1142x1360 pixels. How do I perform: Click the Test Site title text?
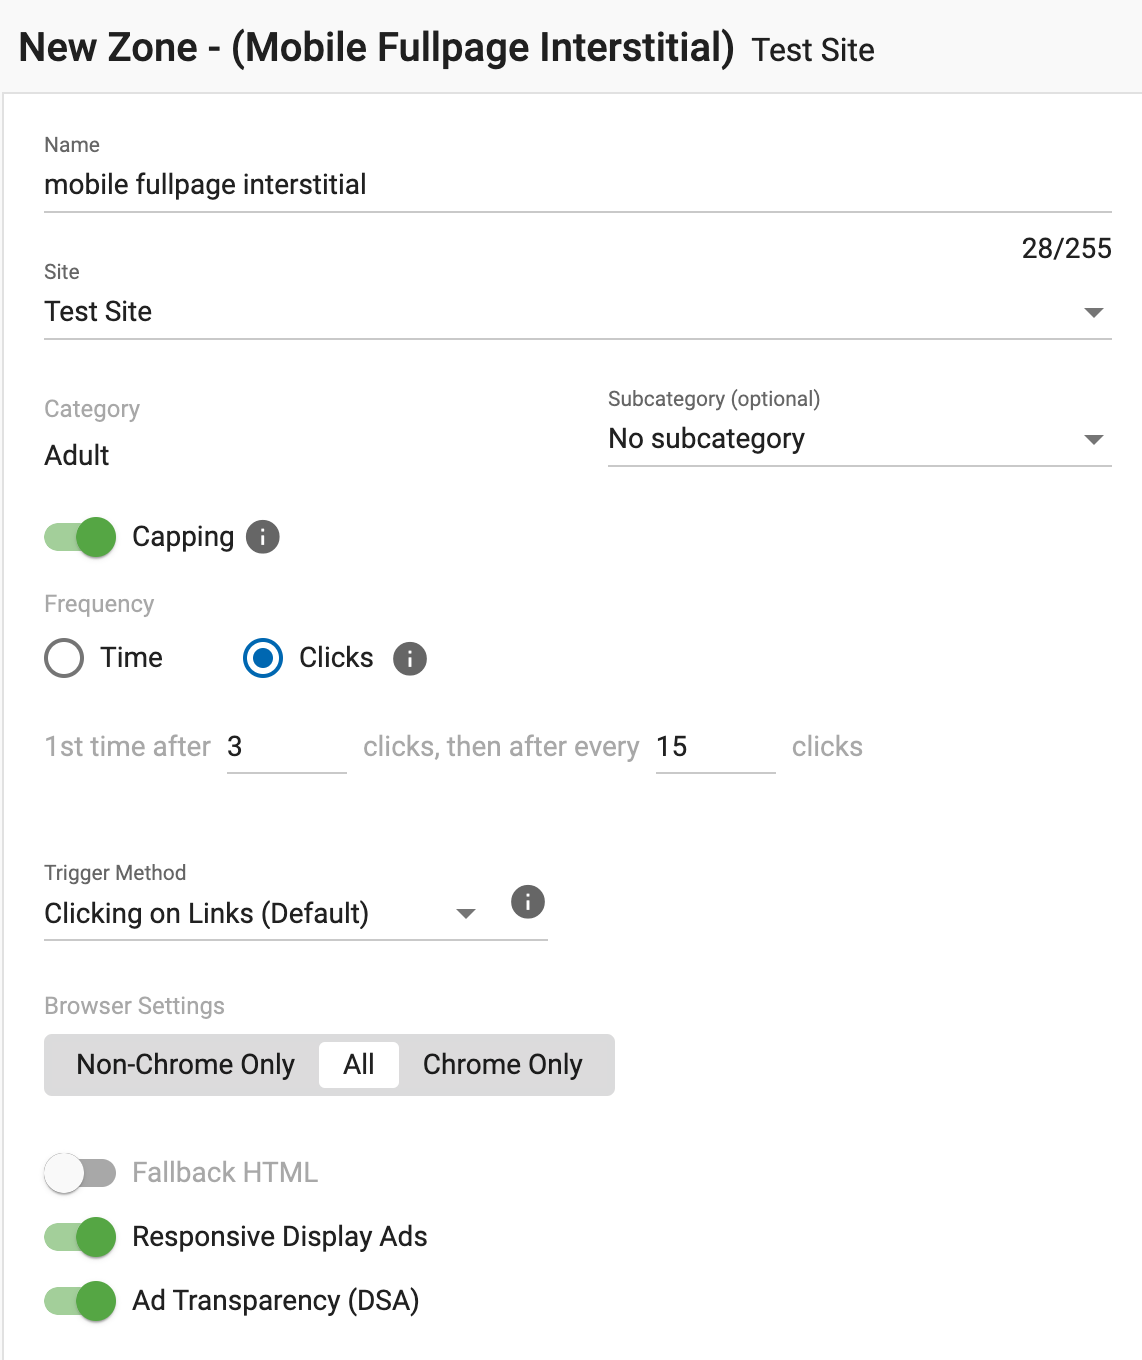coord(812,50)
